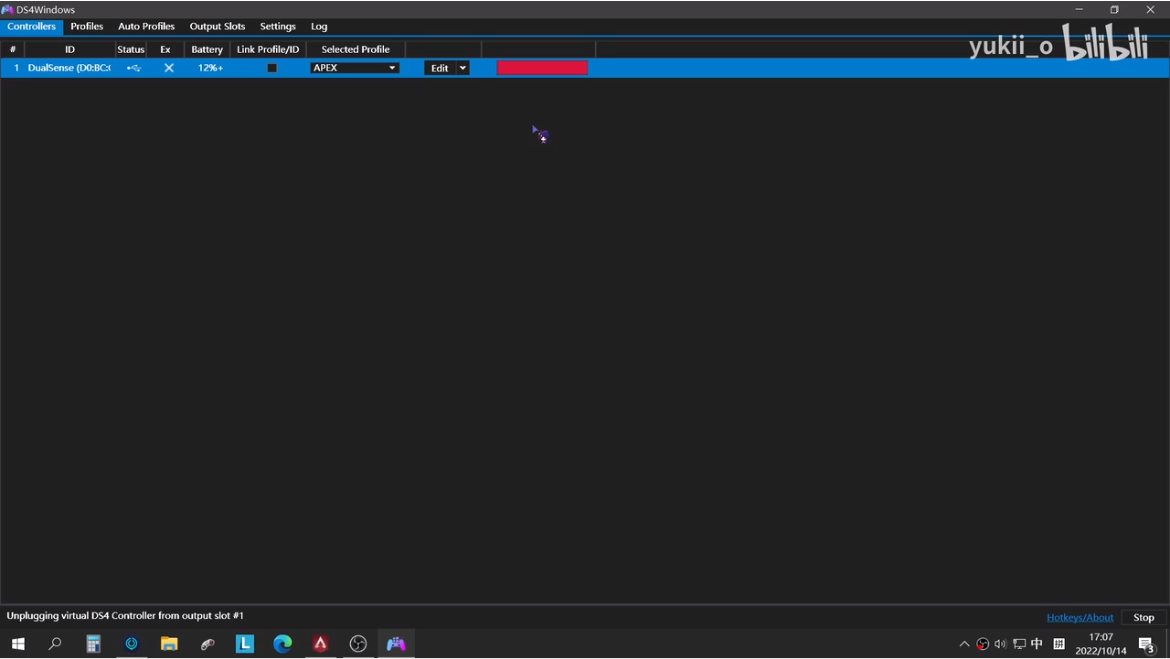Image resolution: width=1170 pixels, height=659 pixels.
Task: View the Log tab
Action: [319, 26]
